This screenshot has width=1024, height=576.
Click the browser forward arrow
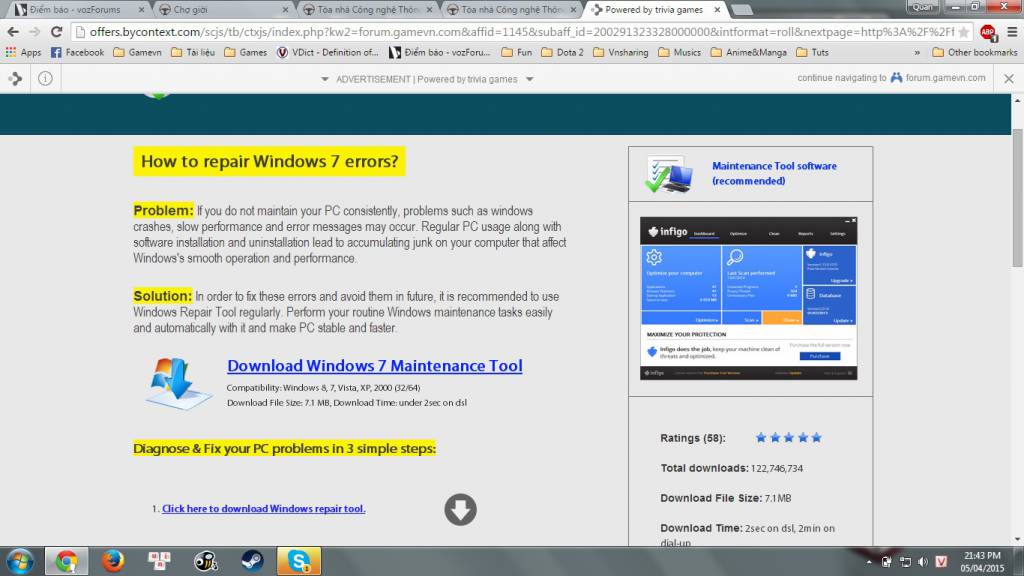pos(35,31)
